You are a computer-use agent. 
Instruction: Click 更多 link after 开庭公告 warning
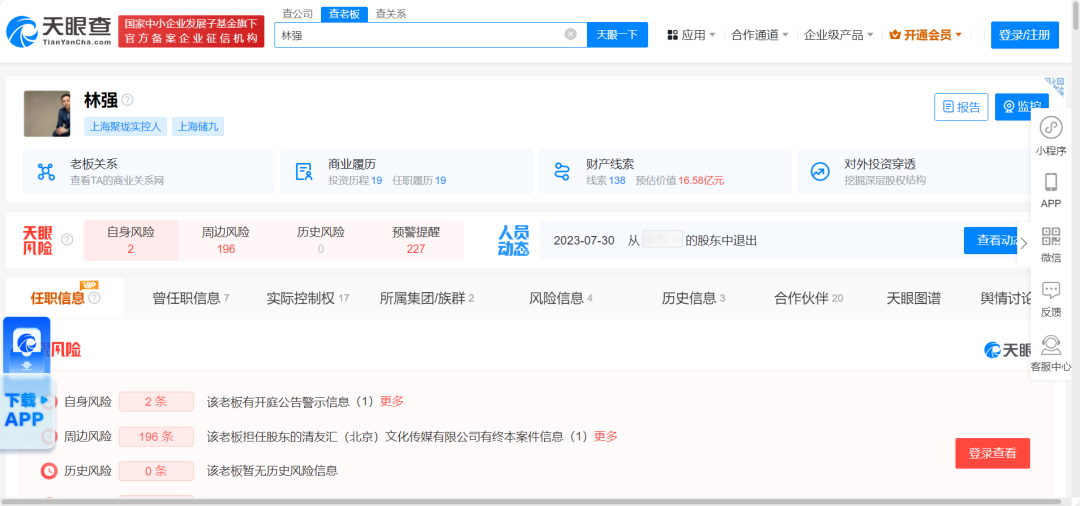tap(392, 401)
